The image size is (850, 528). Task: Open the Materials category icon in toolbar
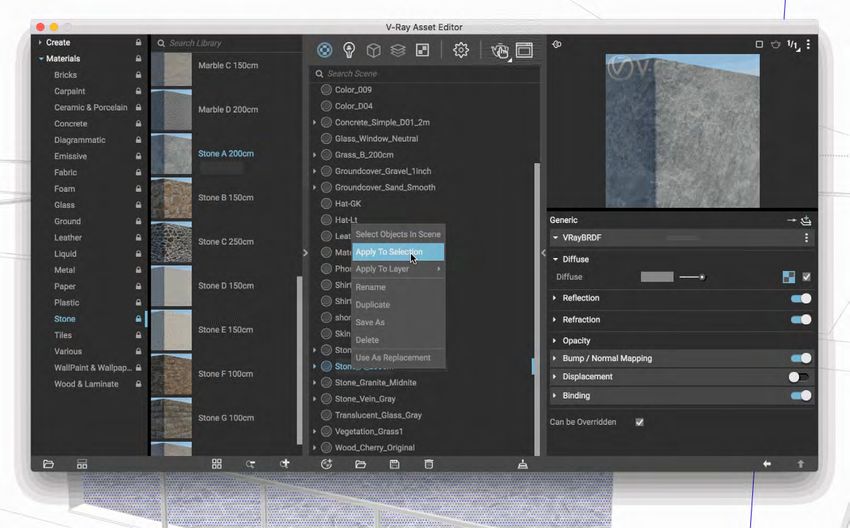(324, 50)
